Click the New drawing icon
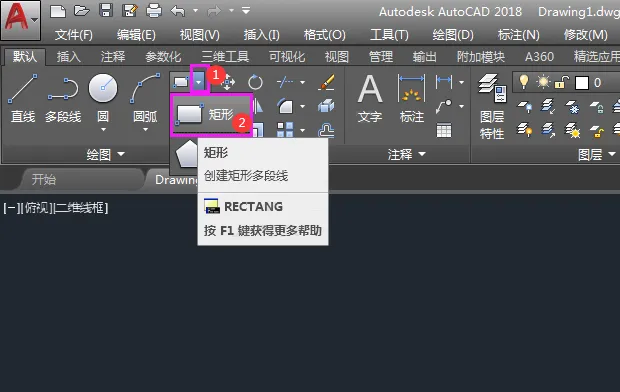 [x=58, y=11]
